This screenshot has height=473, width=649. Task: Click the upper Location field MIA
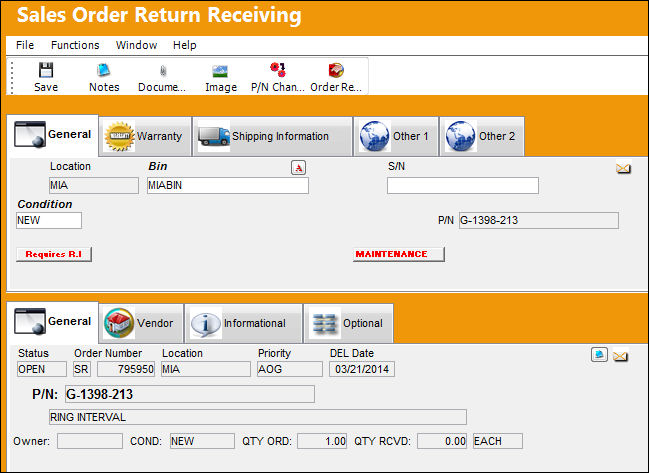(x=94, y=185)
